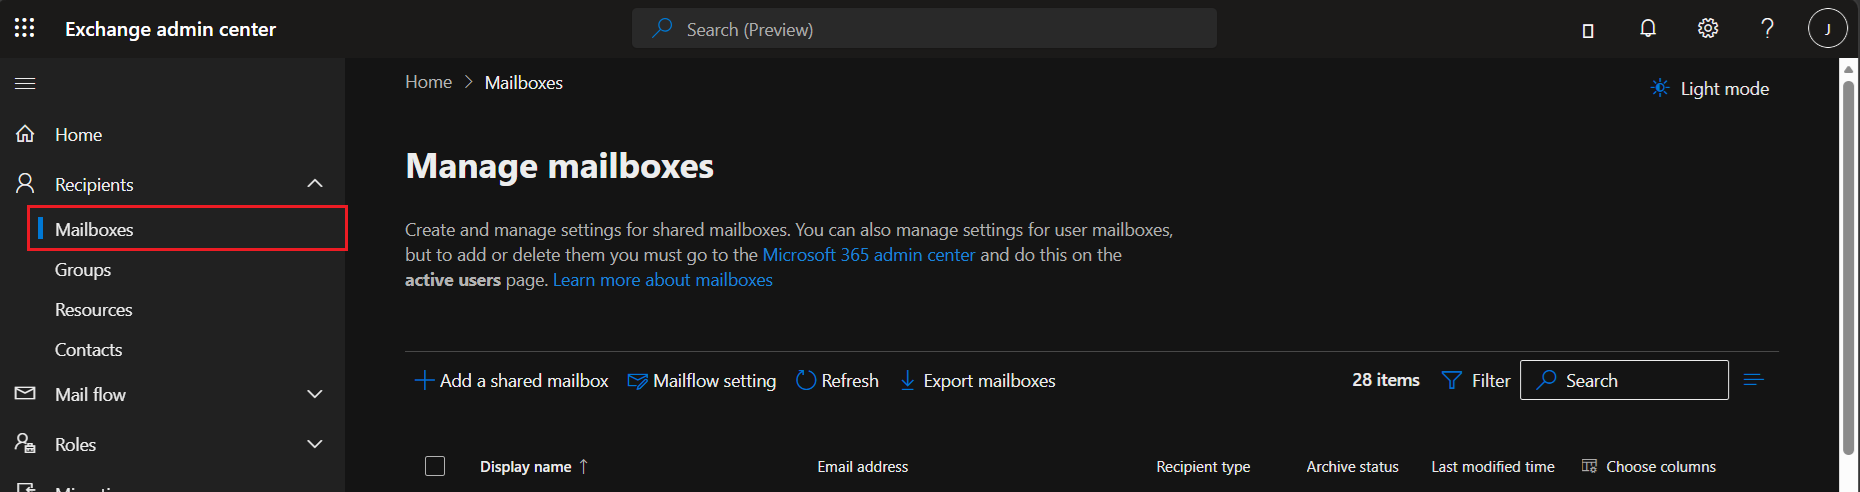1860x492 pixels.
Task: Click the magnifier in mailbox search box
Action: pos(1547,380)
